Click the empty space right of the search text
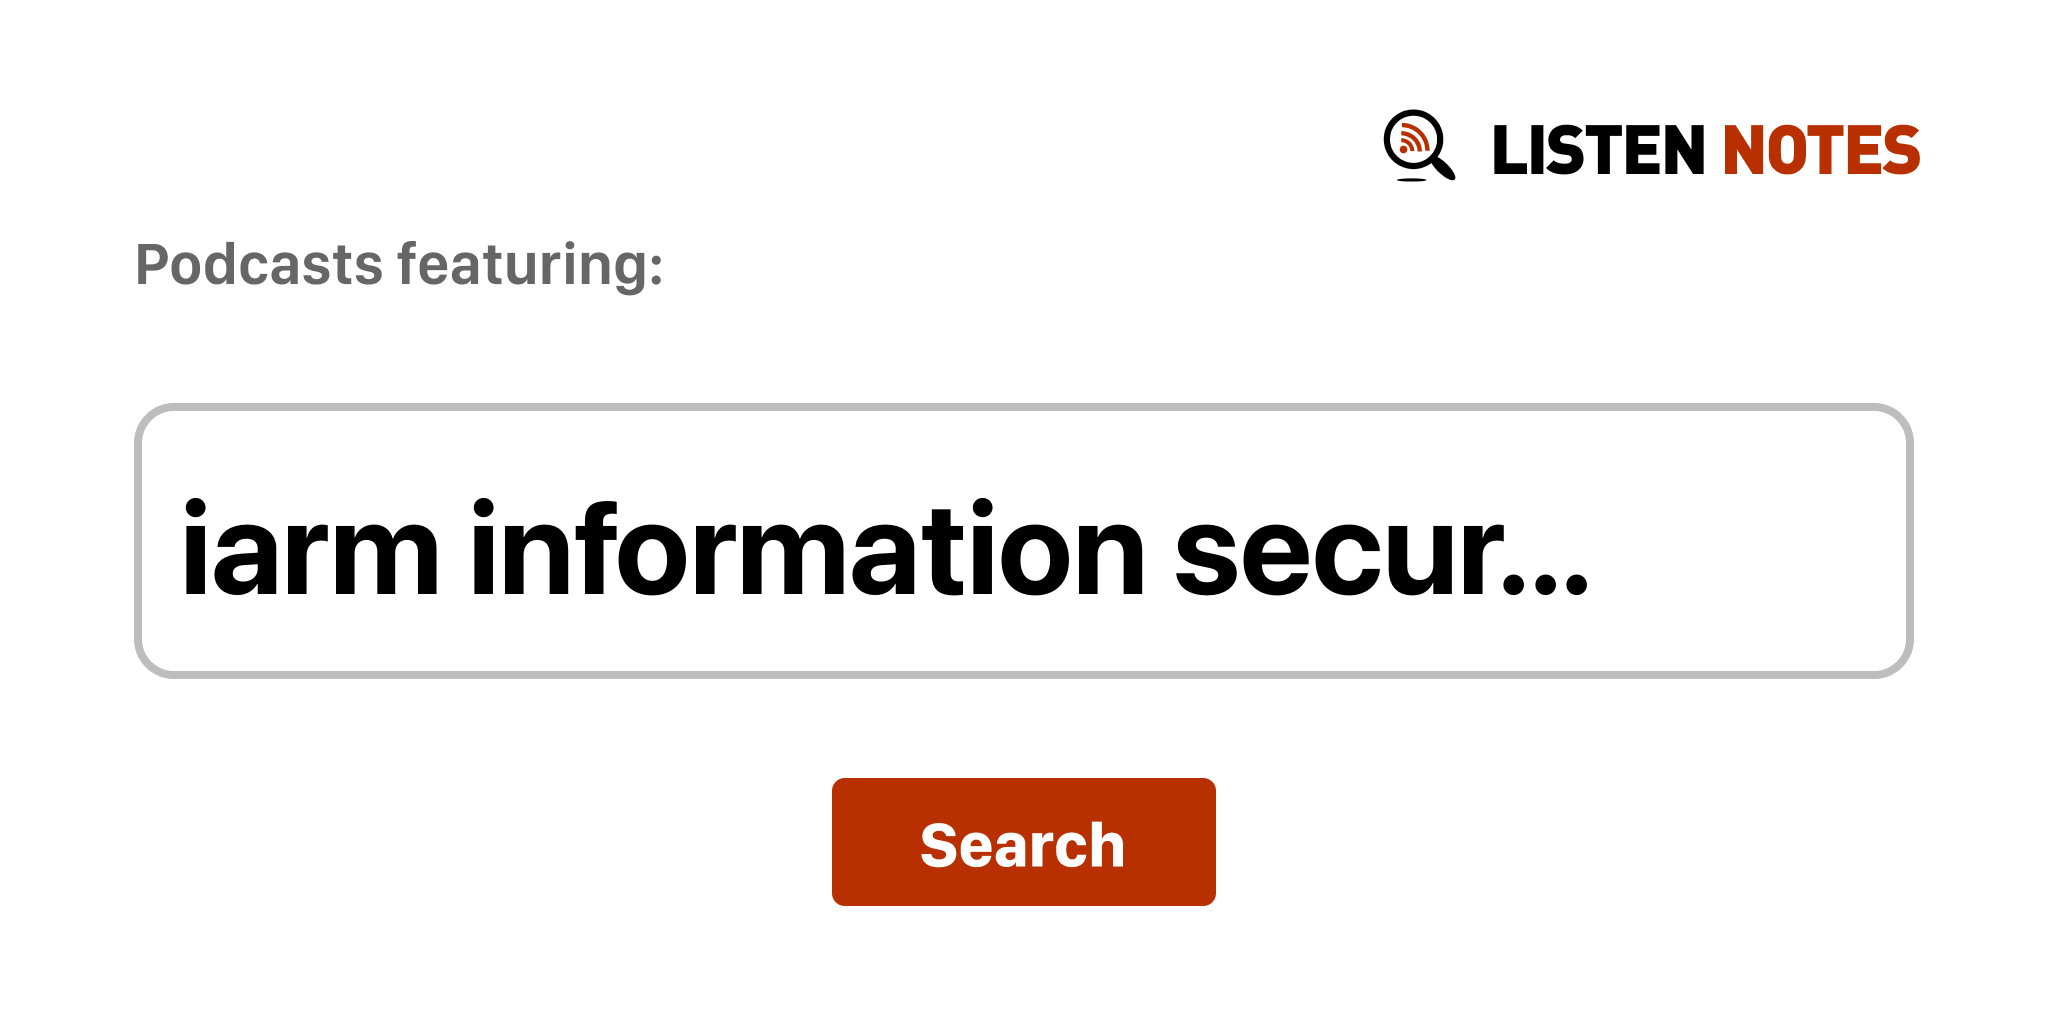 [x=1750, y=541]
